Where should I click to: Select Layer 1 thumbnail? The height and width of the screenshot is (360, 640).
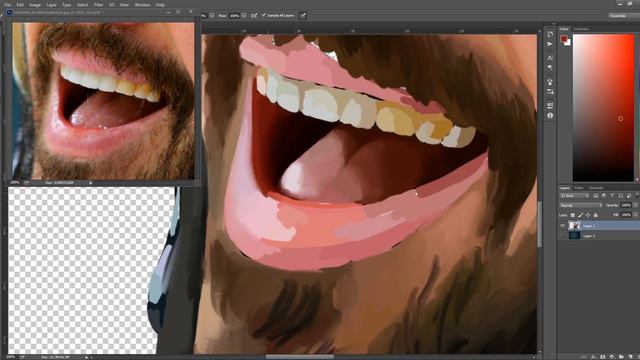tap(574, 226)
